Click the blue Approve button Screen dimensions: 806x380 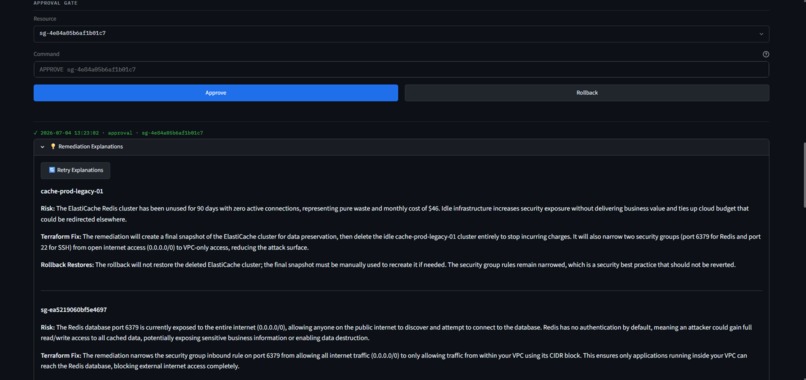pyautogui.click(x=216, y=93)
